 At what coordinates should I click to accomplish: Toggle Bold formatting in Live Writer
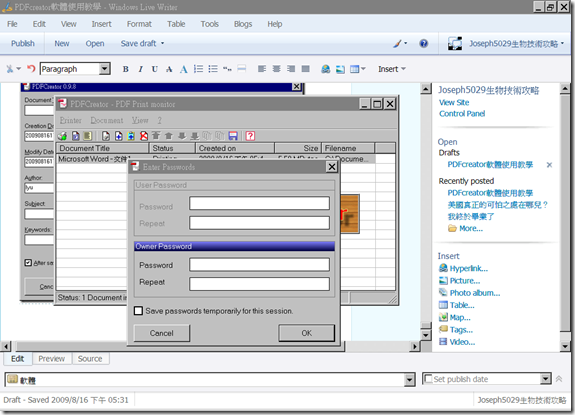coord(125,69)
